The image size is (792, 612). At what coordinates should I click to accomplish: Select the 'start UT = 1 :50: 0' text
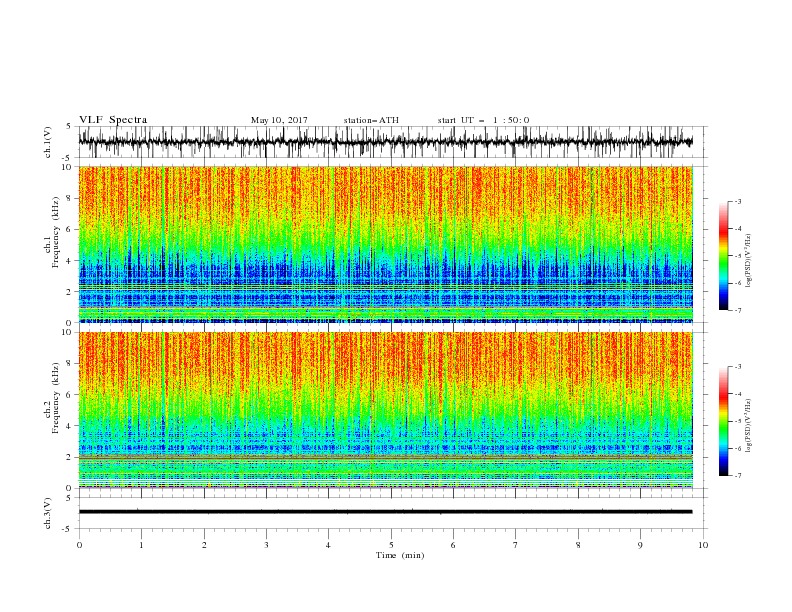pyautogui.click(x=483, y=120)
